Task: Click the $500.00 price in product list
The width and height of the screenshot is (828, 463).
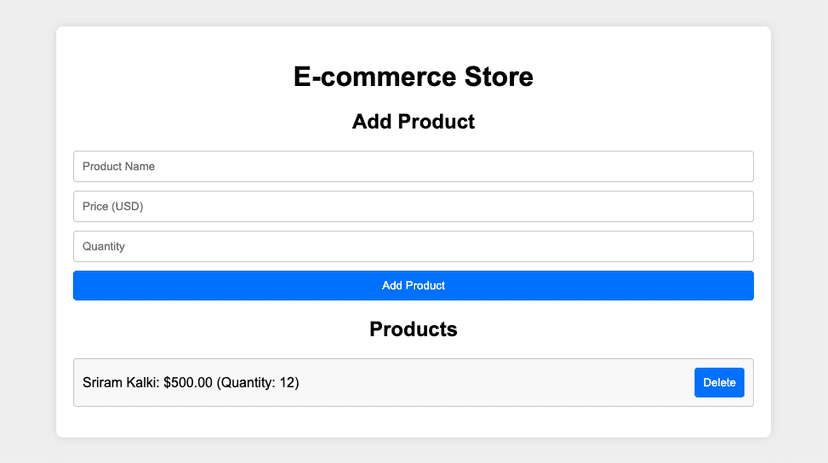Action: (x=188, y=383)
